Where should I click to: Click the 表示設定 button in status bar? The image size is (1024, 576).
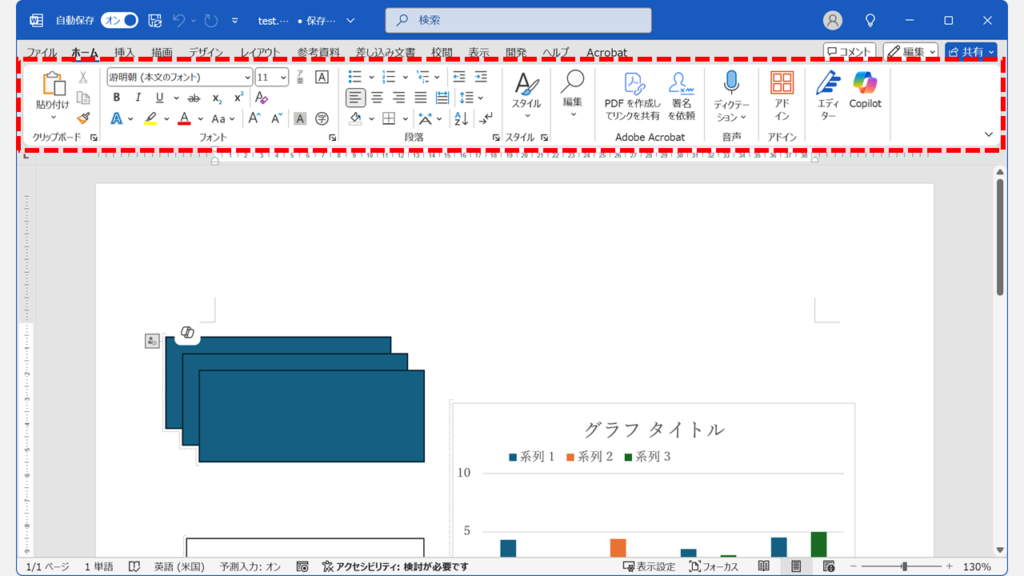point(649,566)
